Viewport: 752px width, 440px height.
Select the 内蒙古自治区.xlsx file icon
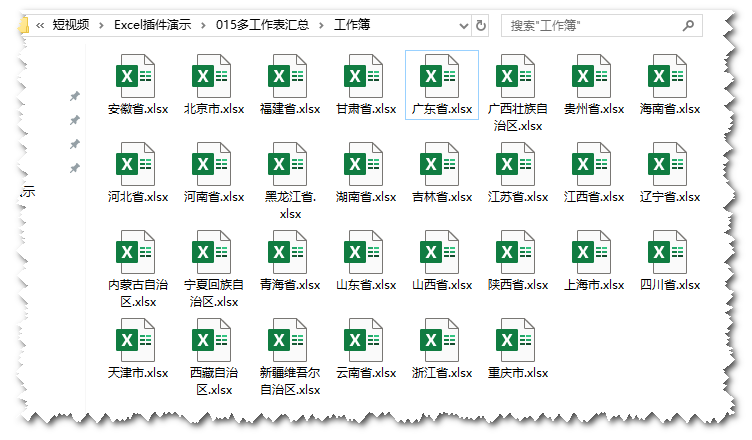coord(135,252)
